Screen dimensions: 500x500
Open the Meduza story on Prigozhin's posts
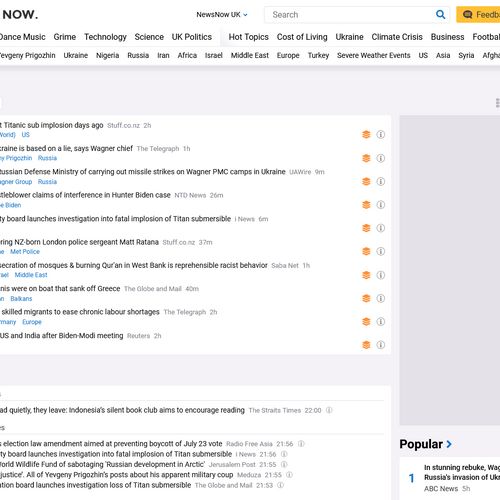coord(117,475)
